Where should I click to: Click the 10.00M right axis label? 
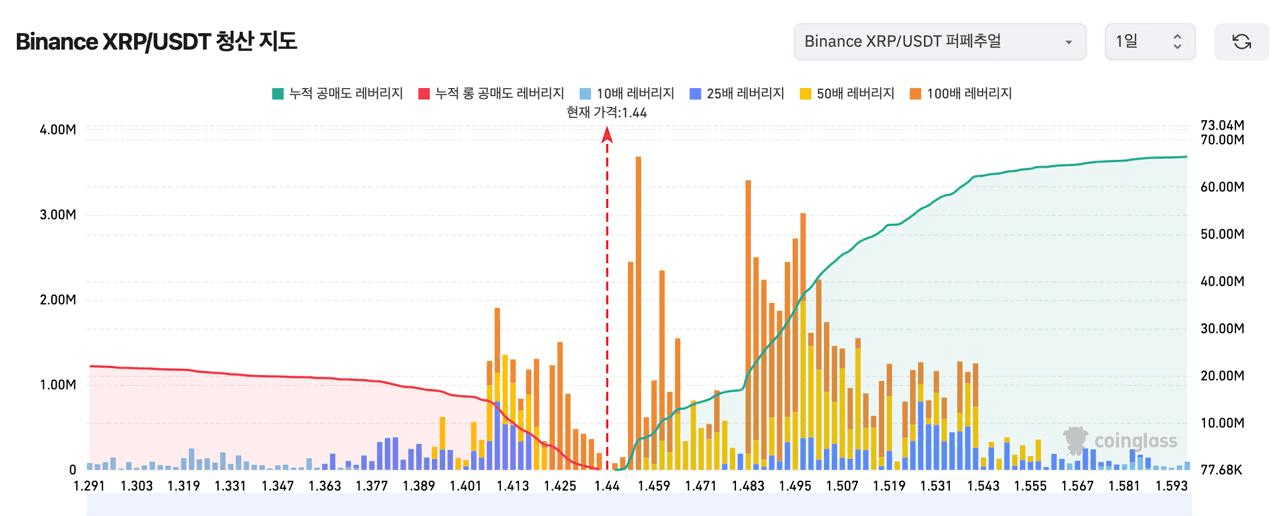(1221, 423)
